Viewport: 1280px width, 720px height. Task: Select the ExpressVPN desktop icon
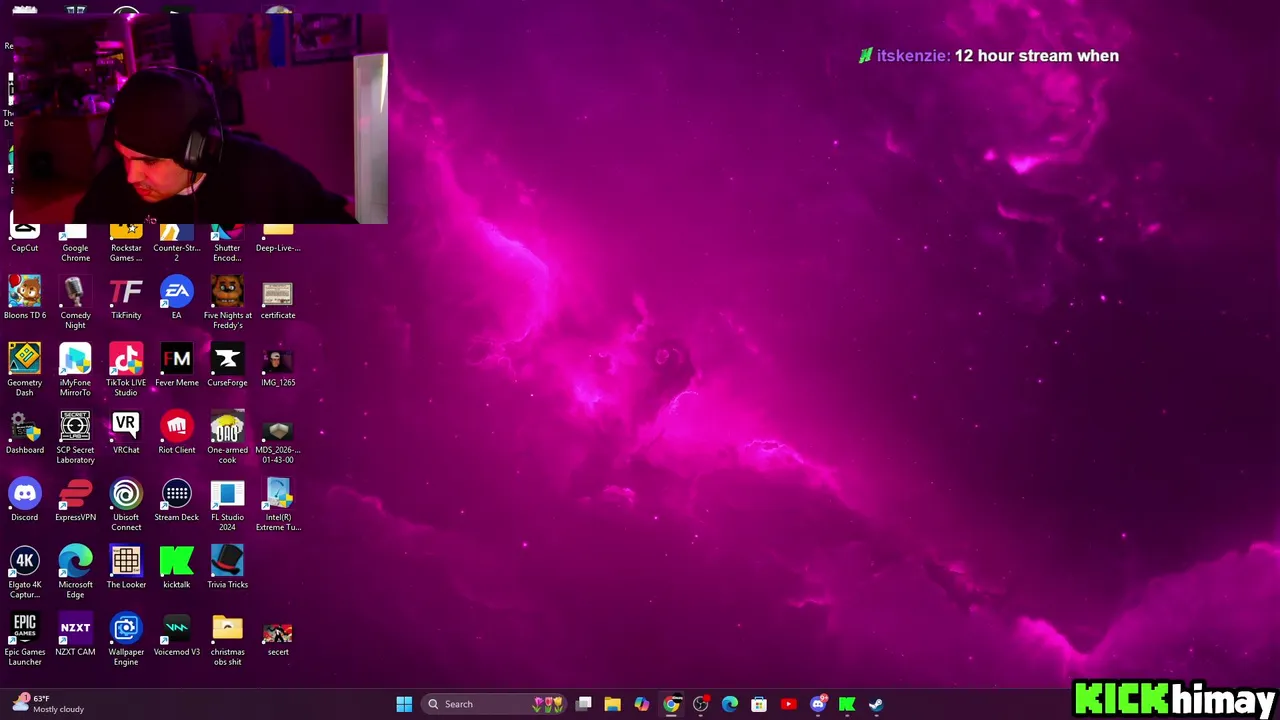tap(75, 500)
